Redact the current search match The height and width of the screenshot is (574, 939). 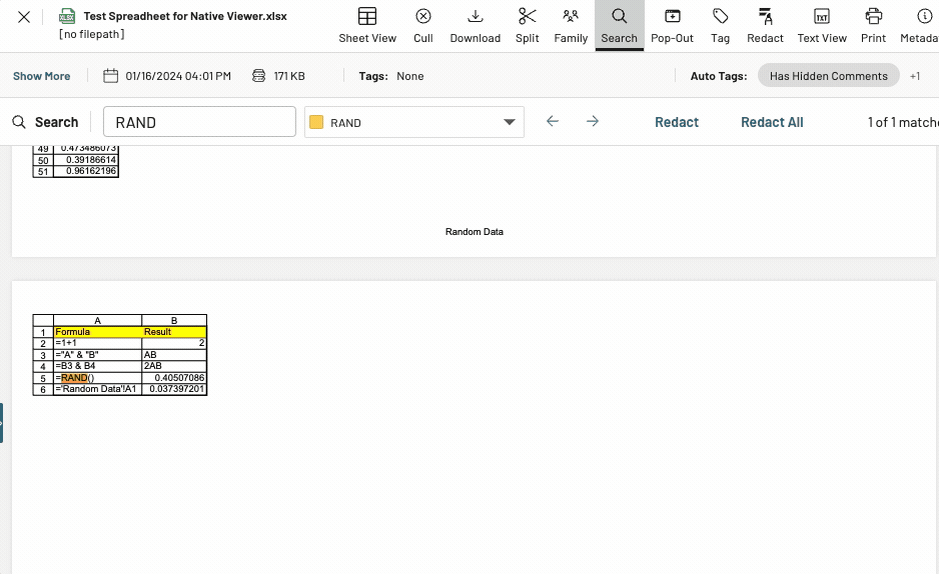(677, 122)
